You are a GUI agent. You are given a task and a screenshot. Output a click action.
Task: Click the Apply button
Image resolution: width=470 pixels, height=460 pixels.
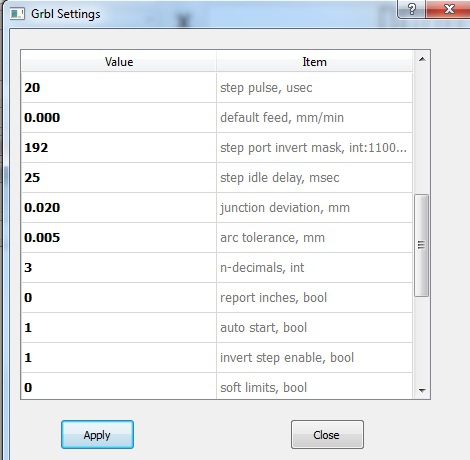[97, 434]
